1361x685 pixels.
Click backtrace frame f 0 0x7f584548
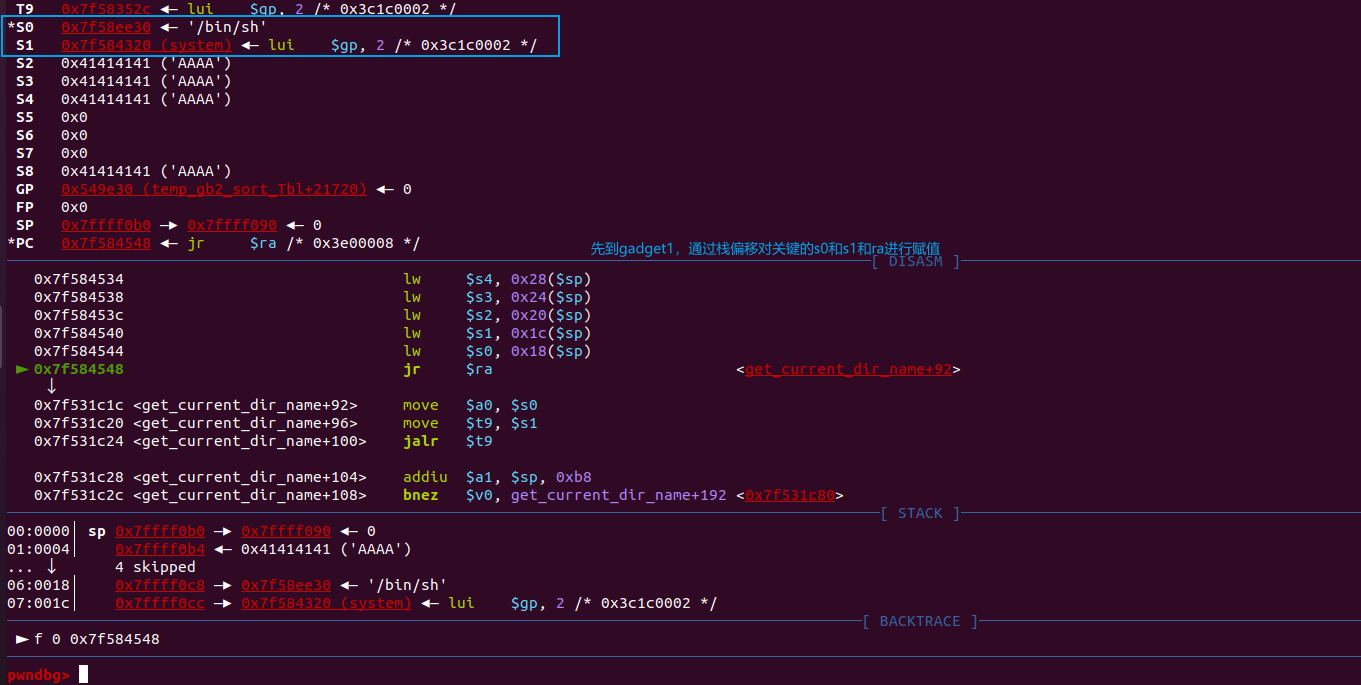(x=88, y=639)
